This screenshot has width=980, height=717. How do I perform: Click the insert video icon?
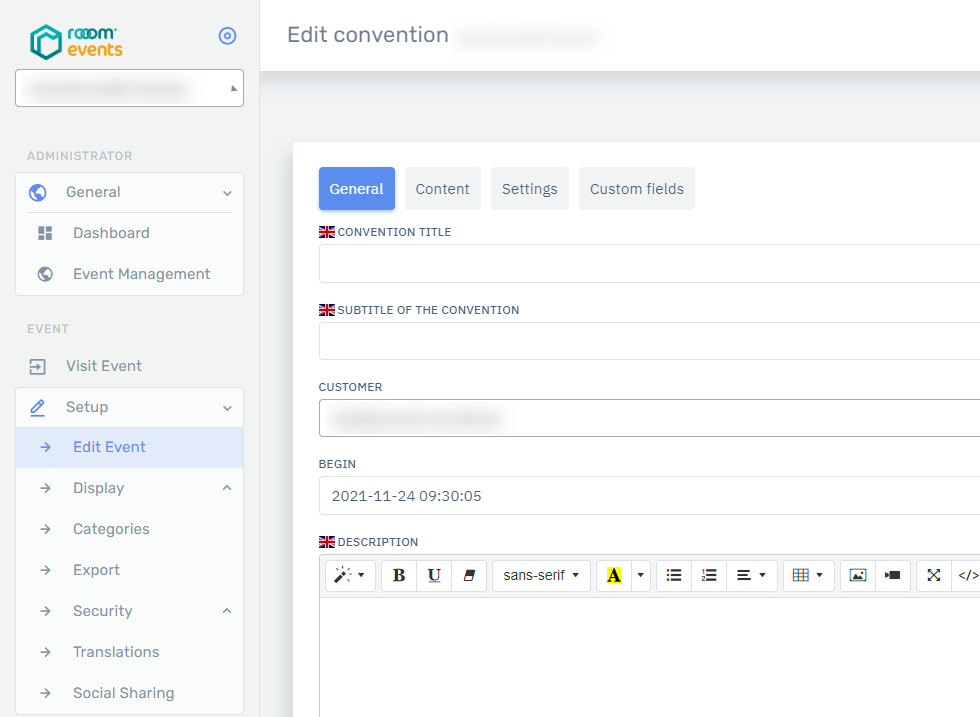[x=892, y=575]
